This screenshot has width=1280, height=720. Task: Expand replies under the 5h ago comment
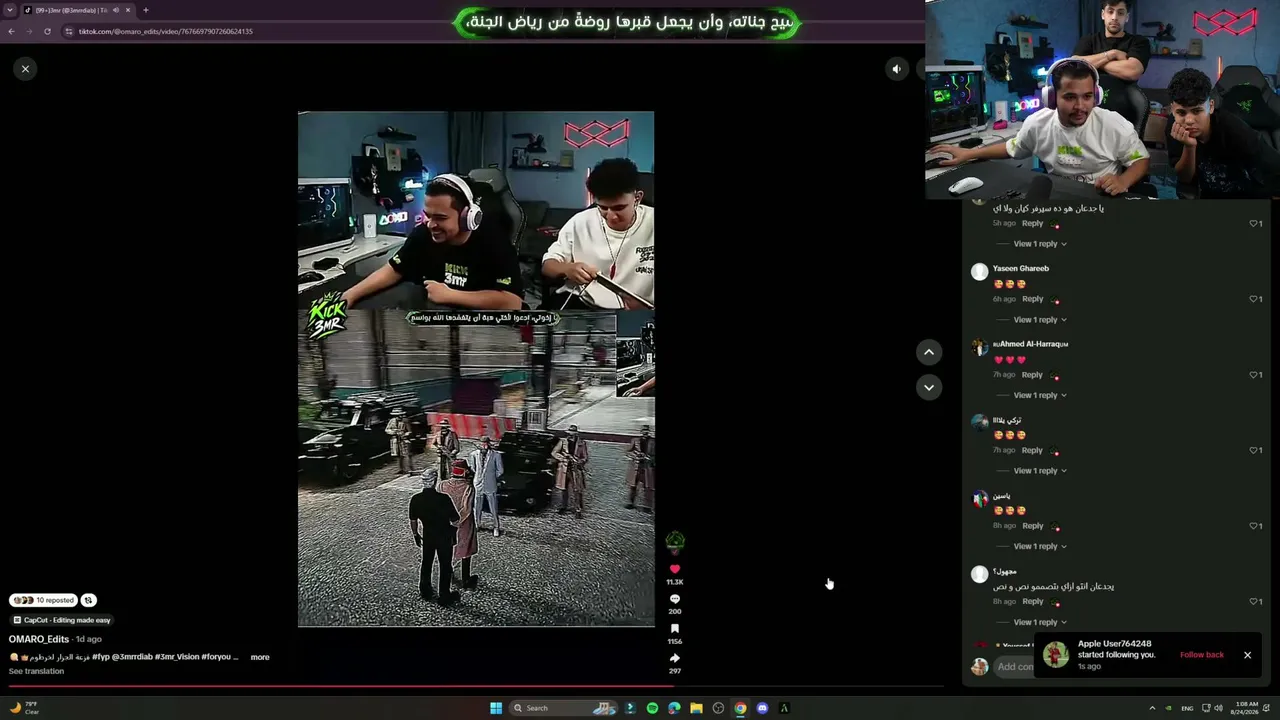[x=1040, y=244]
